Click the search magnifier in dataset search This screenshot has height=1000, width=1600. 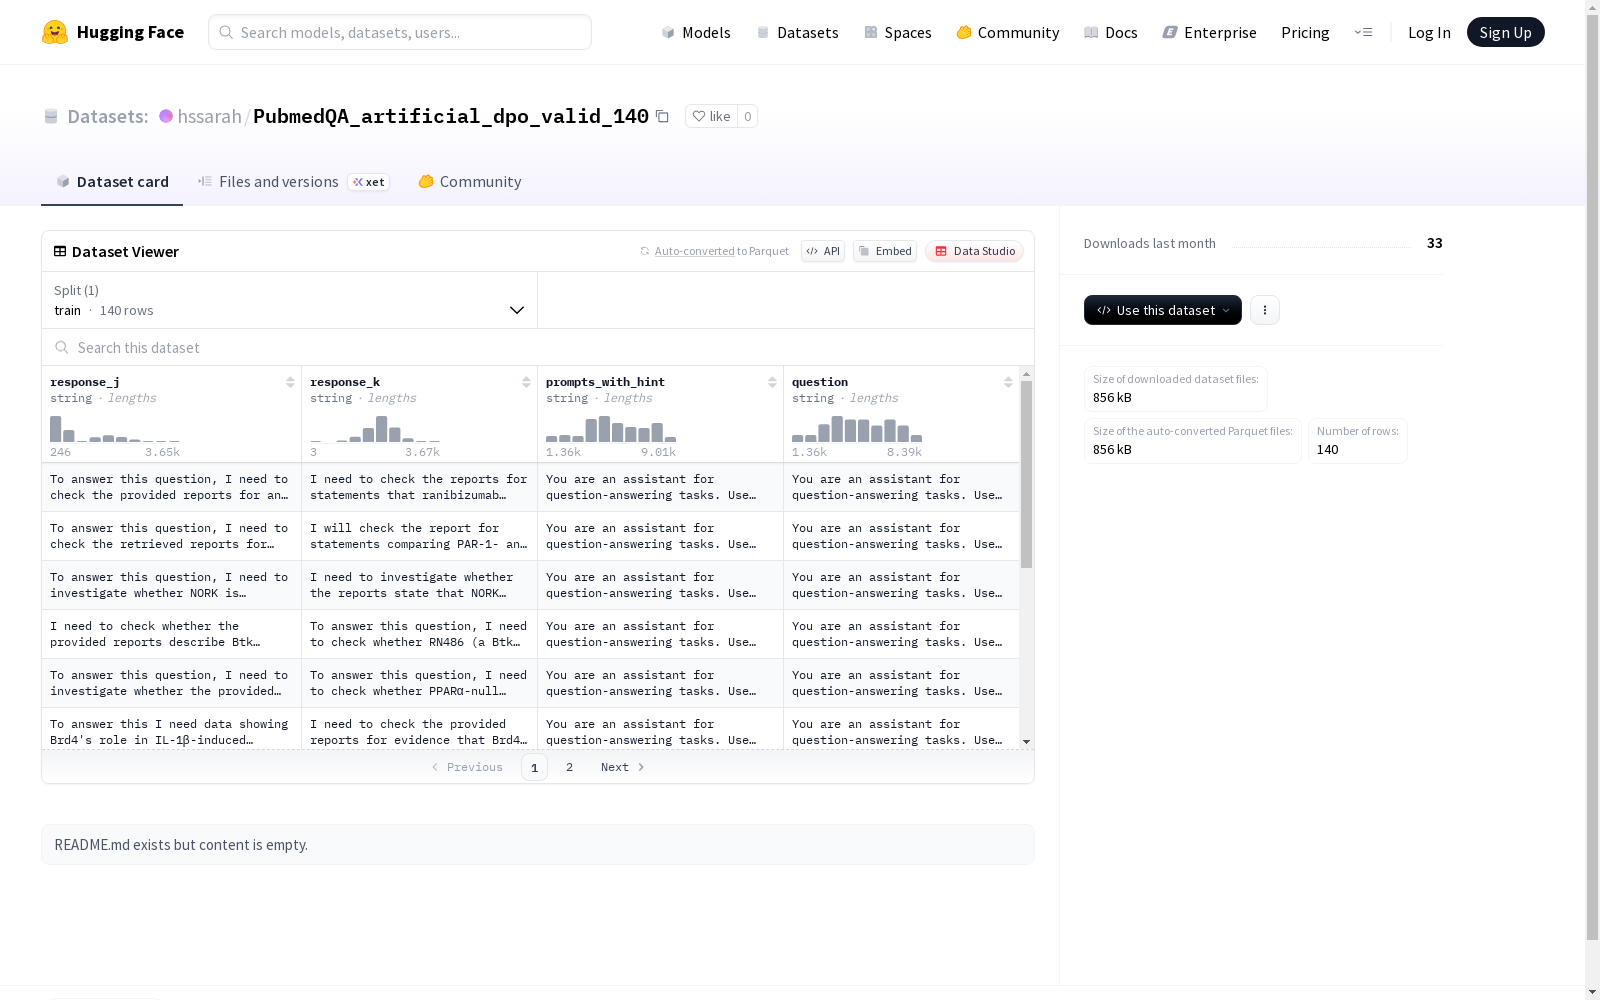[62, 347]
